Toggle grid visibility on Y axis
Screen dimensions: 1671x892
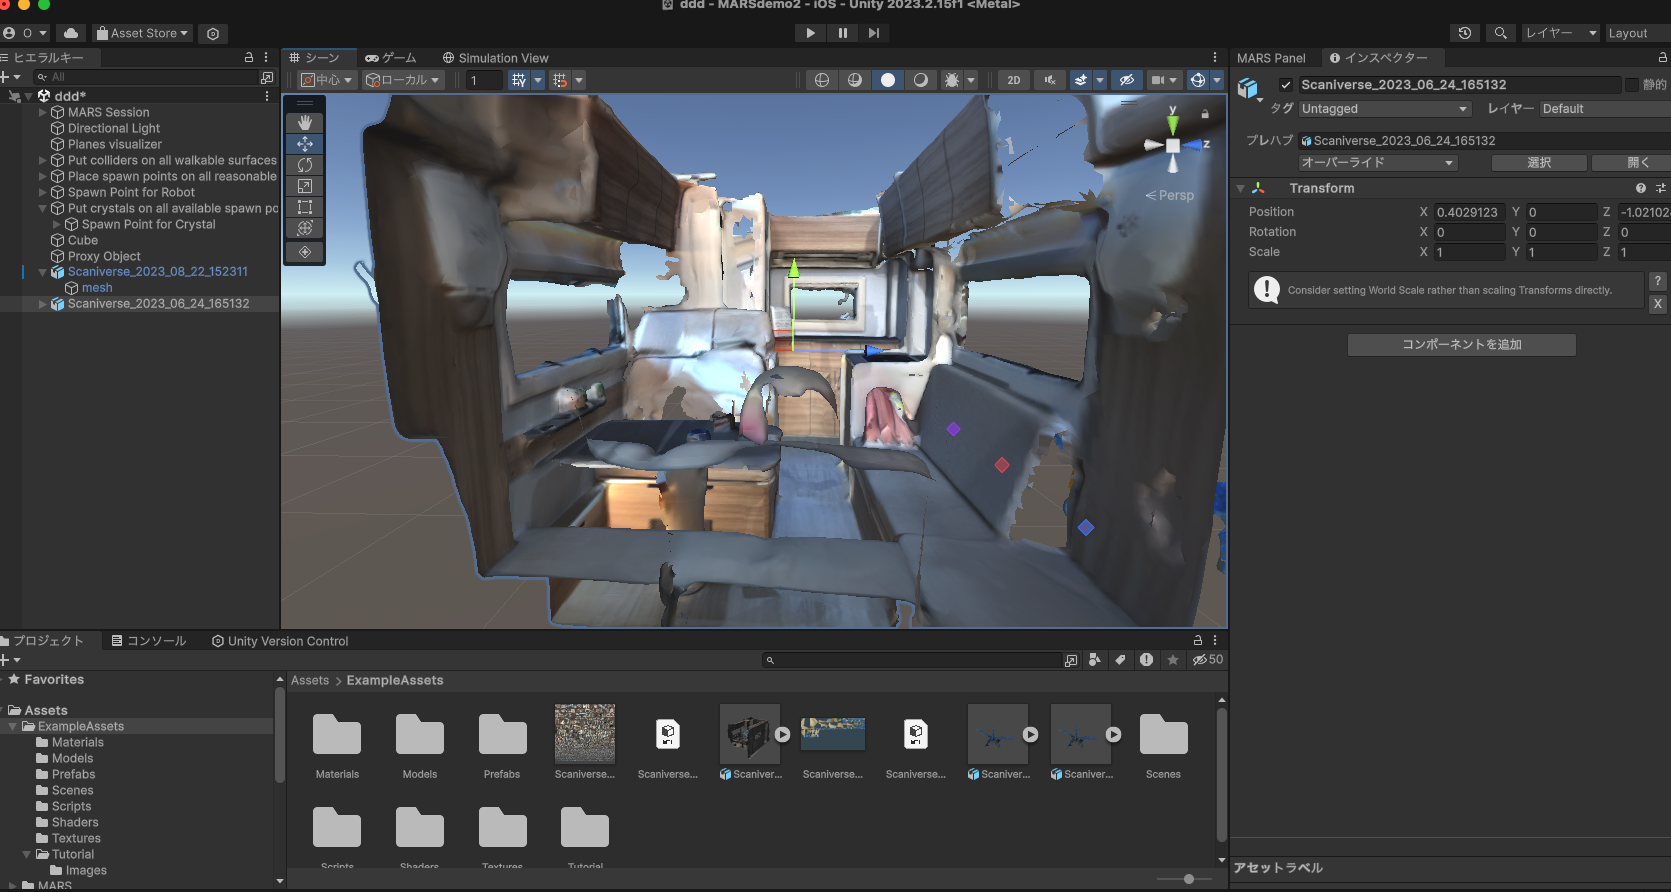point(518,80)
